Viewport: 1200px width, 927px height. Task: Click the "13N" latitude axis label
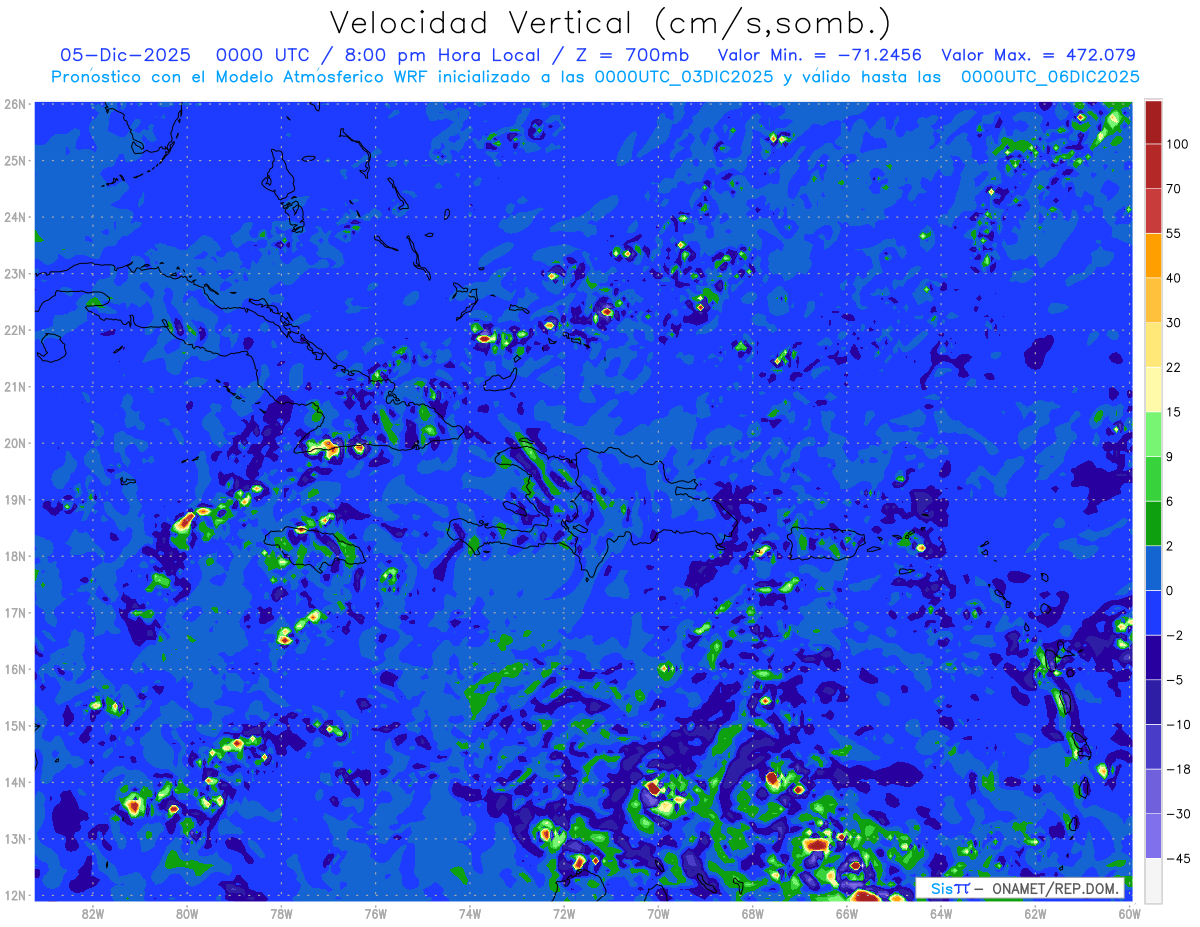click(15, 839)
